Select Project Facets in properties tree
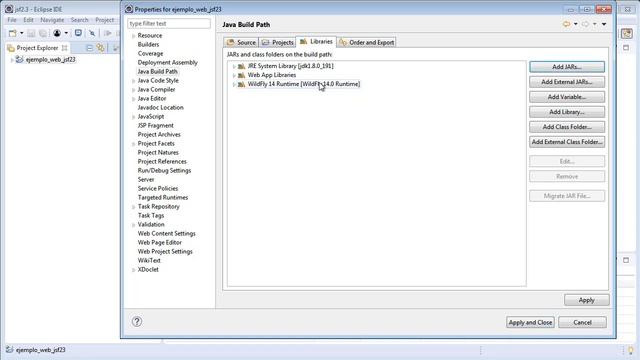The height and width of the screenshot is (360, 640). pyautogui.click(x=156, y=144)
